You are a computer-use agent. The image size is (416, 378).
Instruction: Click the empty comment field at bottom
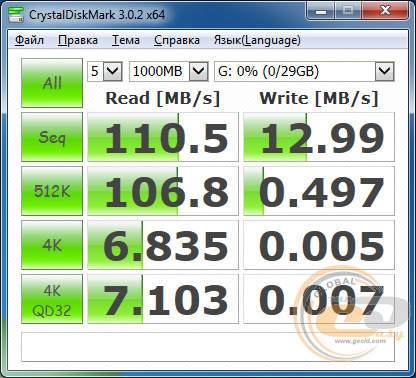pos(208,347)
